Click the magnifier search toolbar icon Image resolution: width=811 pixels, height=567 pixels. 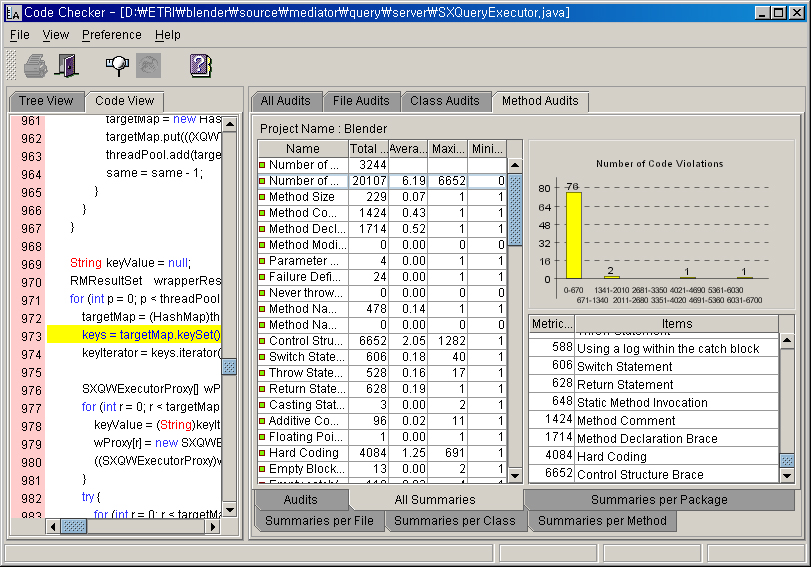point(118,66)
